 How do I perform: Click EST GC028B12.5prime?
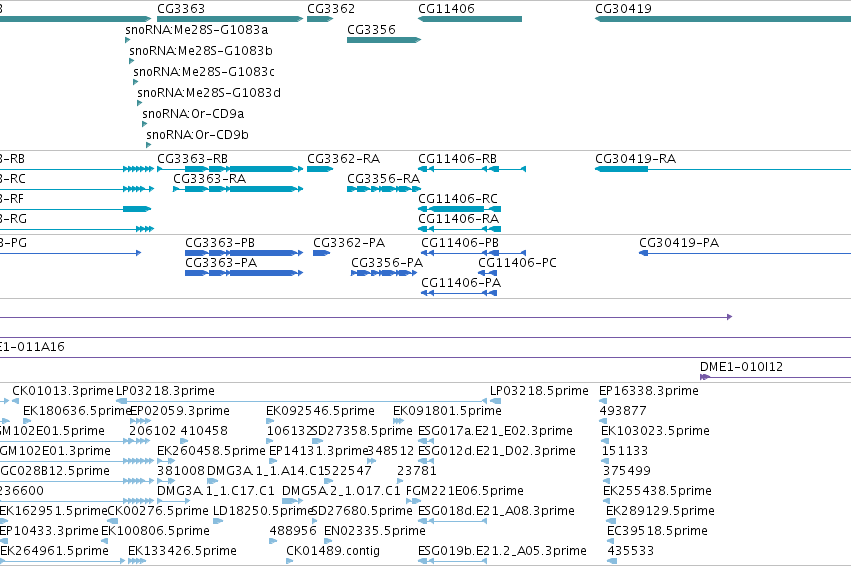click(55, 471)
